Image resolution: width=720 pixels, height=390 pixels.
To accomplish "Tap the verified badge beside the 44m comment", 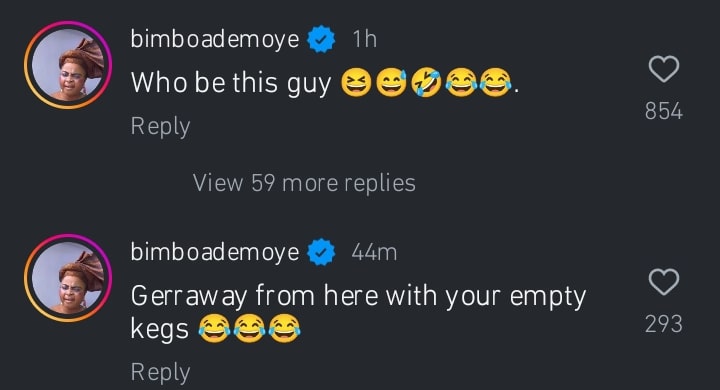I will tap(321, 252).
